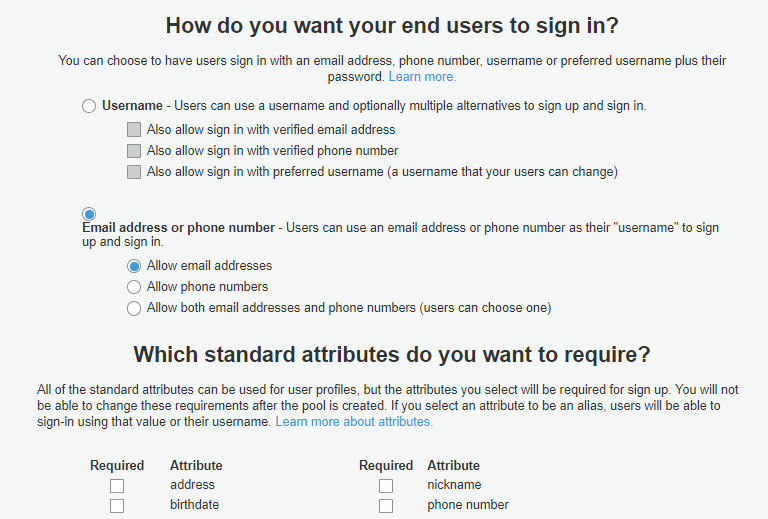Require the phone number attribute checkbox

point(386,506)
